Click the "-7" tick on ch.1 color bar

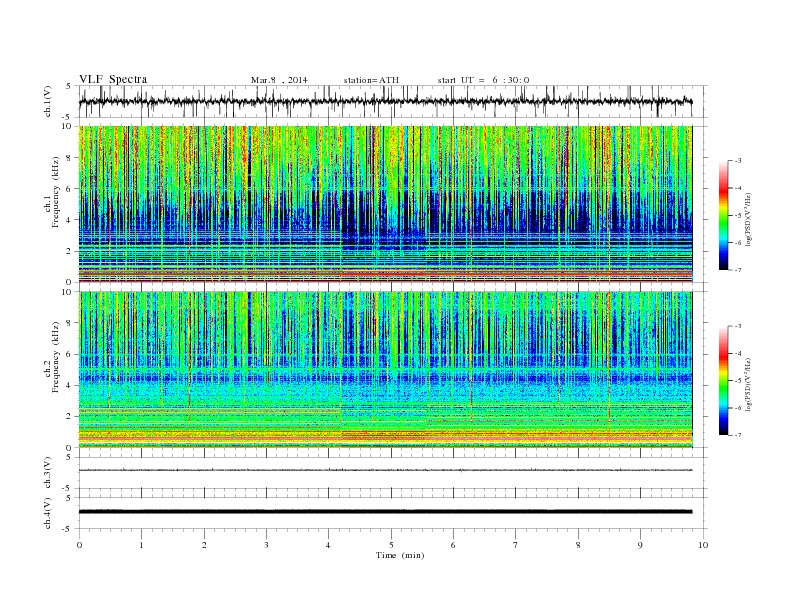(x=737, y=270)
